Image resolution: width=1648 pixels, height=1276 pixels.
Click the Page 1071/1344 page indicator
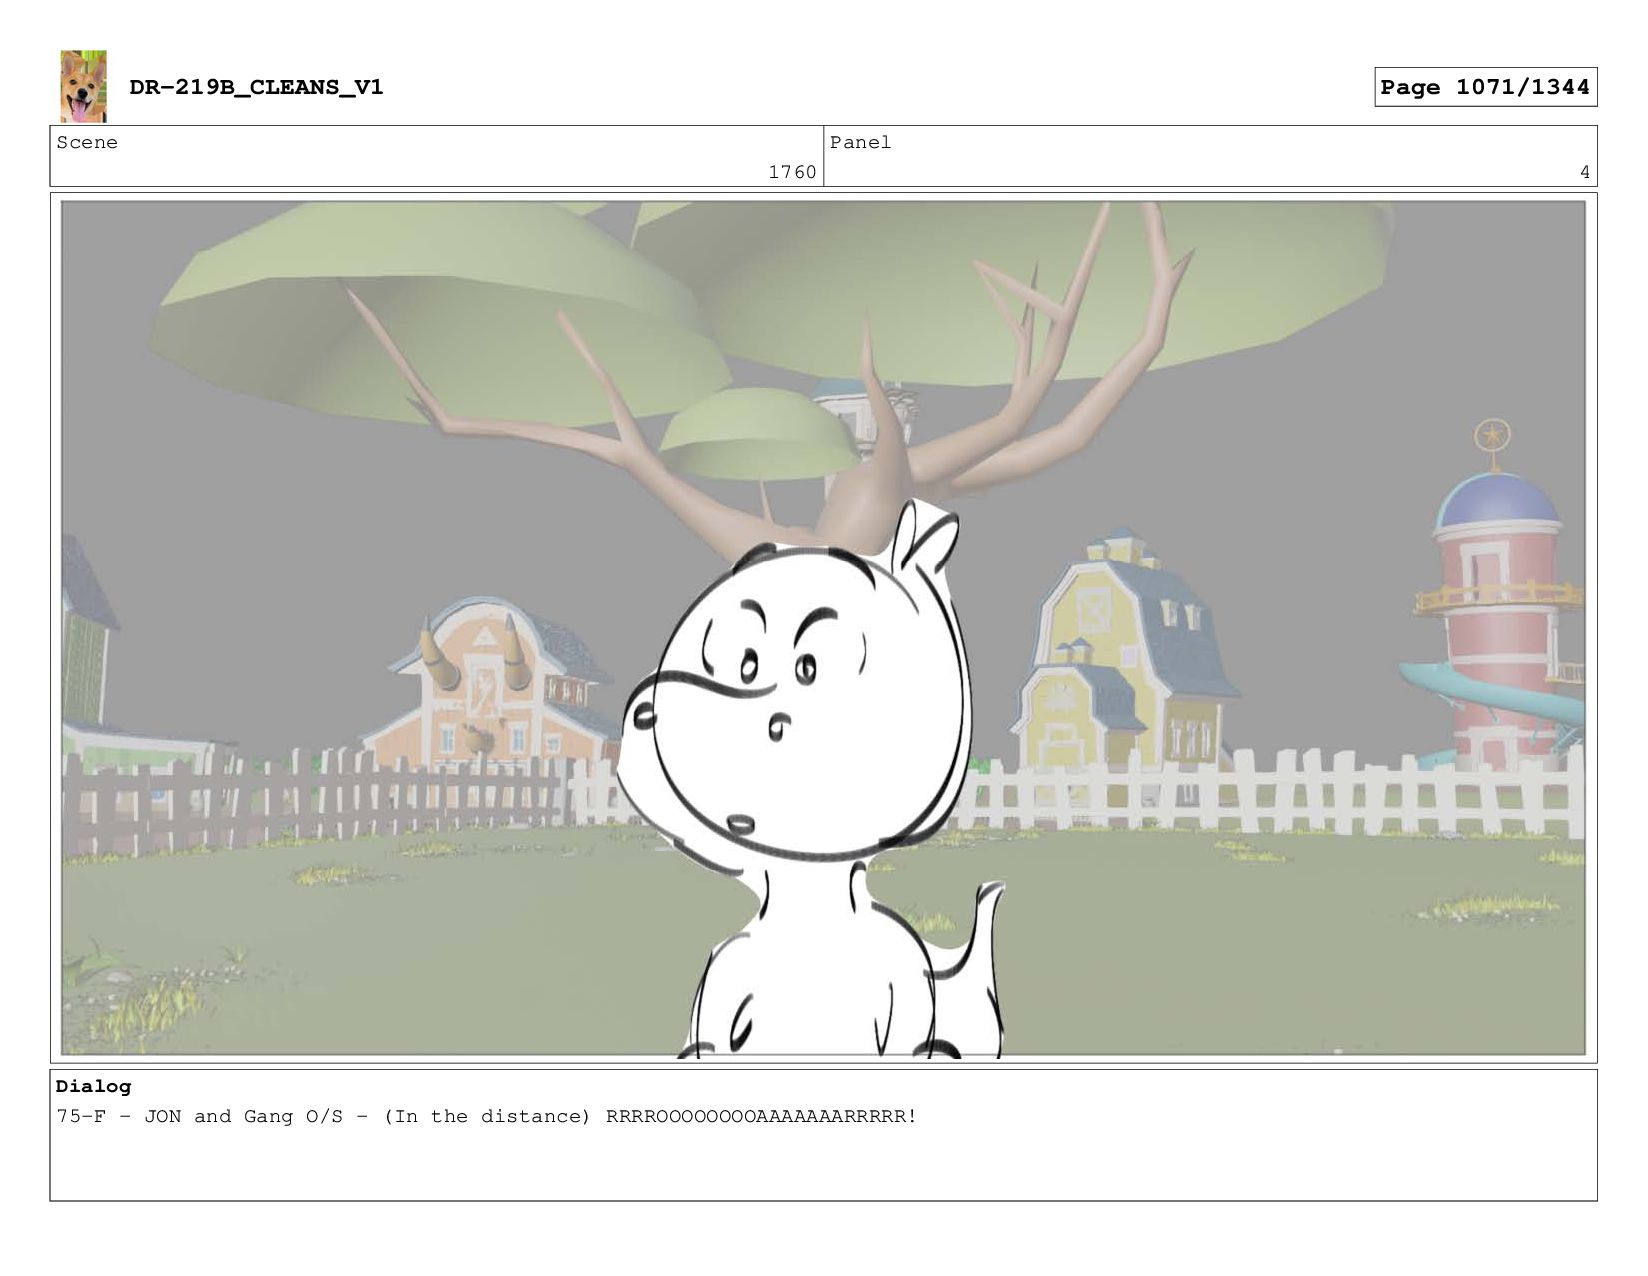click(x=1485, y=87)
